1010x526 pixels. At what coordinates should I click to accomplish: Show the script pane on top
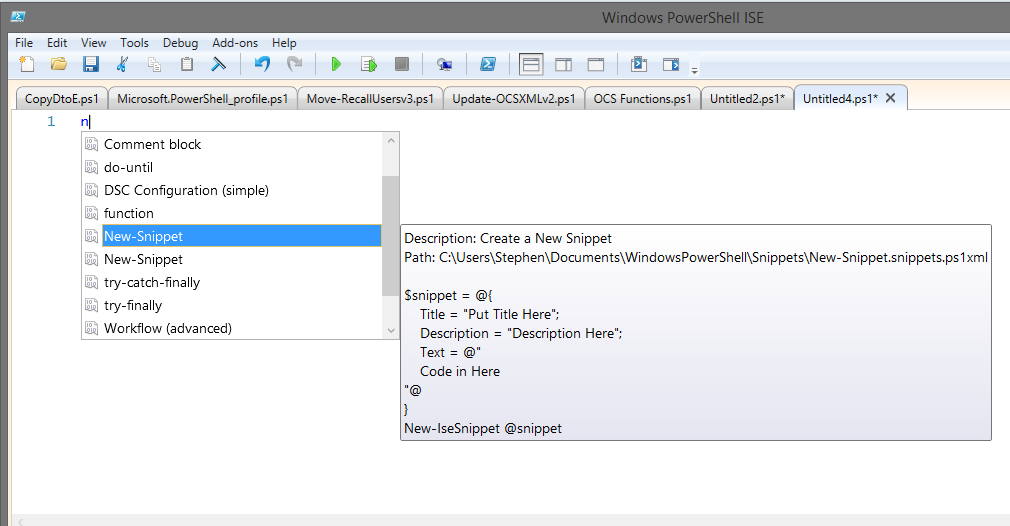coord(531,64)
